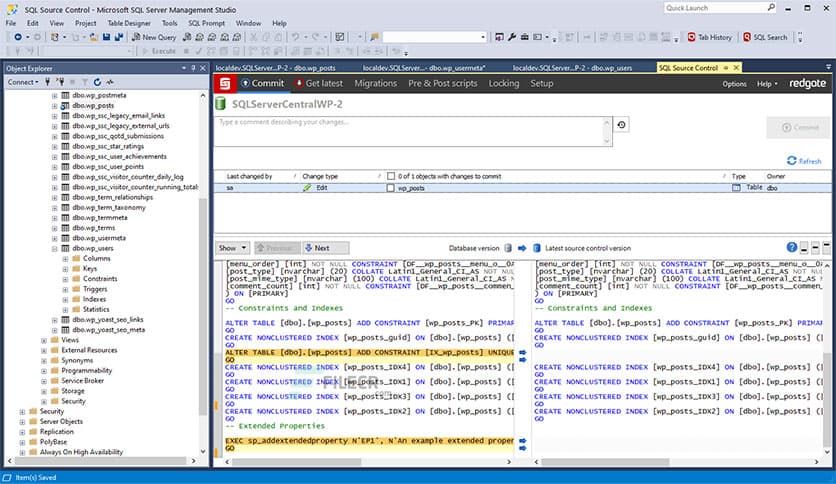Click the Latest source control version icon

click(x=537, y=248)
